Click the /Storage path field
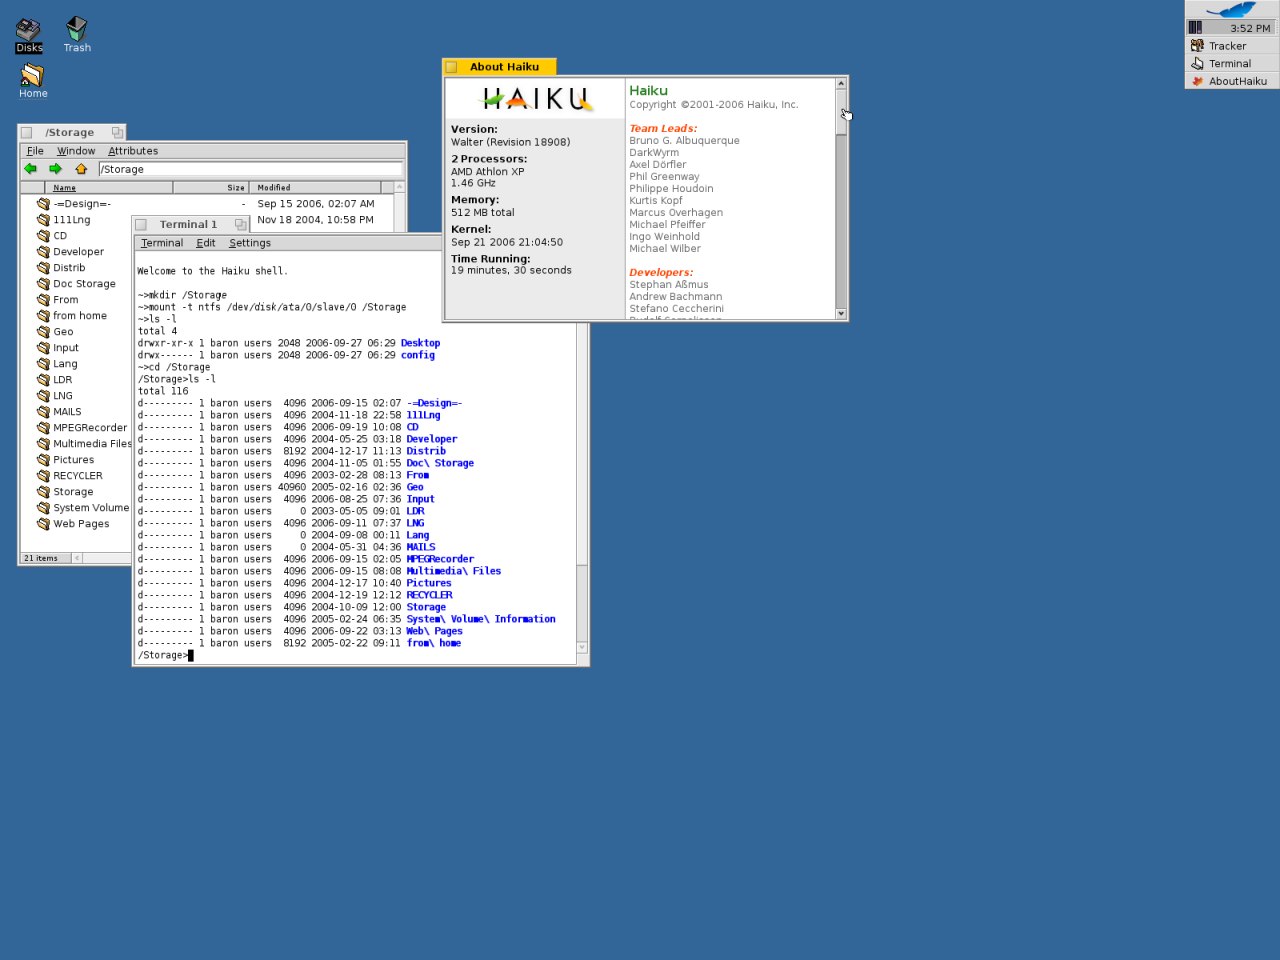Screen dimensions: 1280x960 click(x=250, y=169)
